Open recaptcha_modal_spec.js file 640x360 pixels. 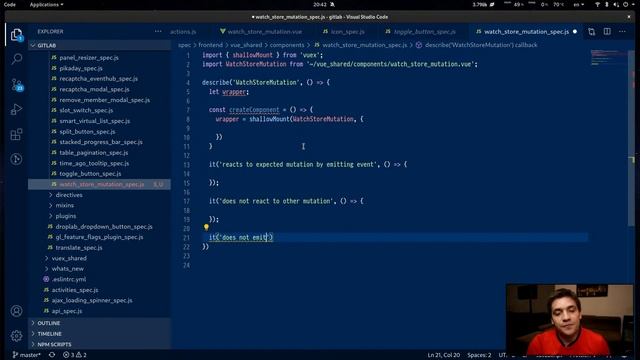[x=94, y=89]
